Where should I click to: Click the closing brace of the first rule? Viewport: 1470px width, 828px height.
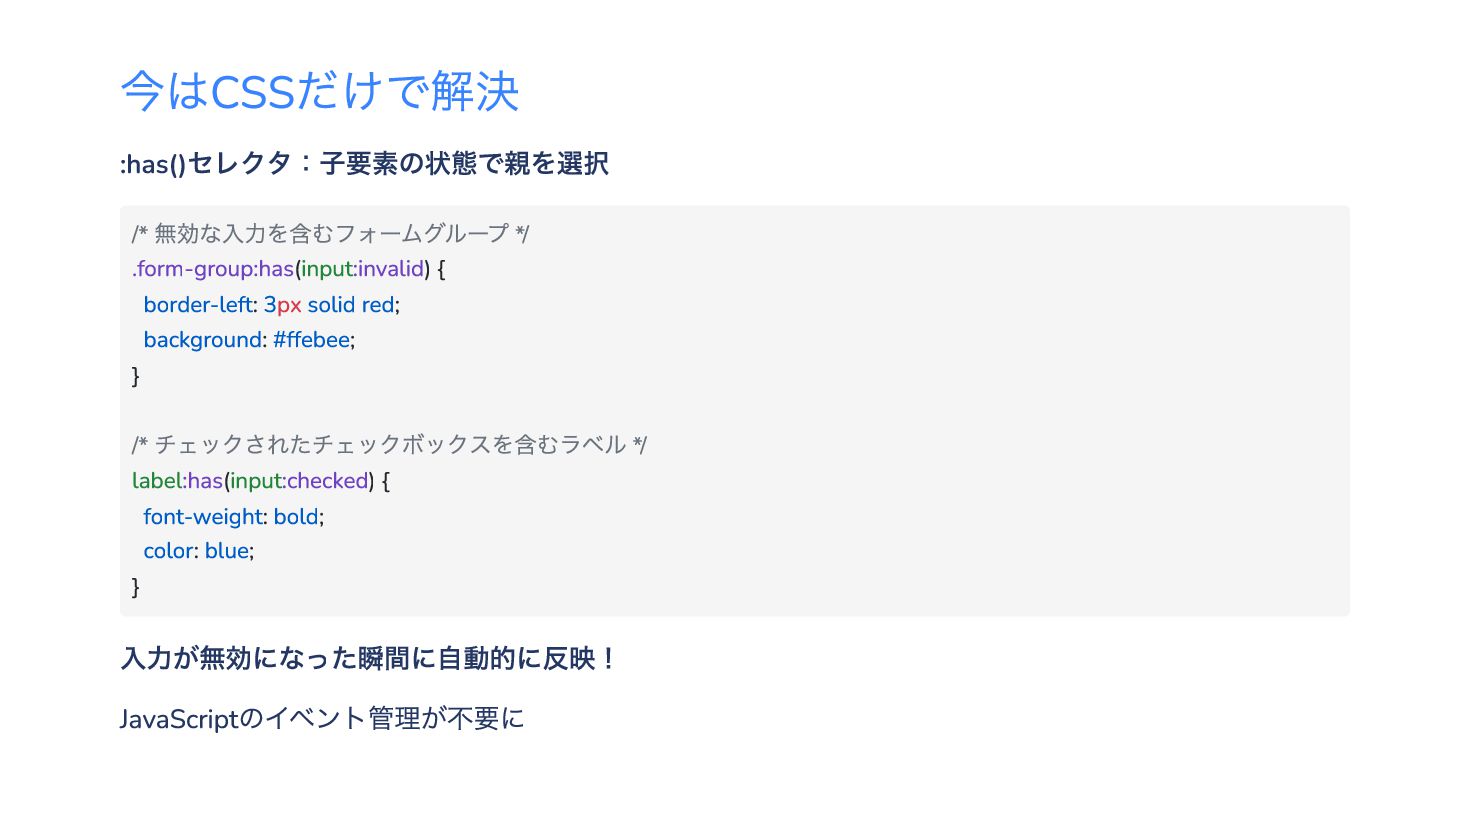(x=136, y=376)
